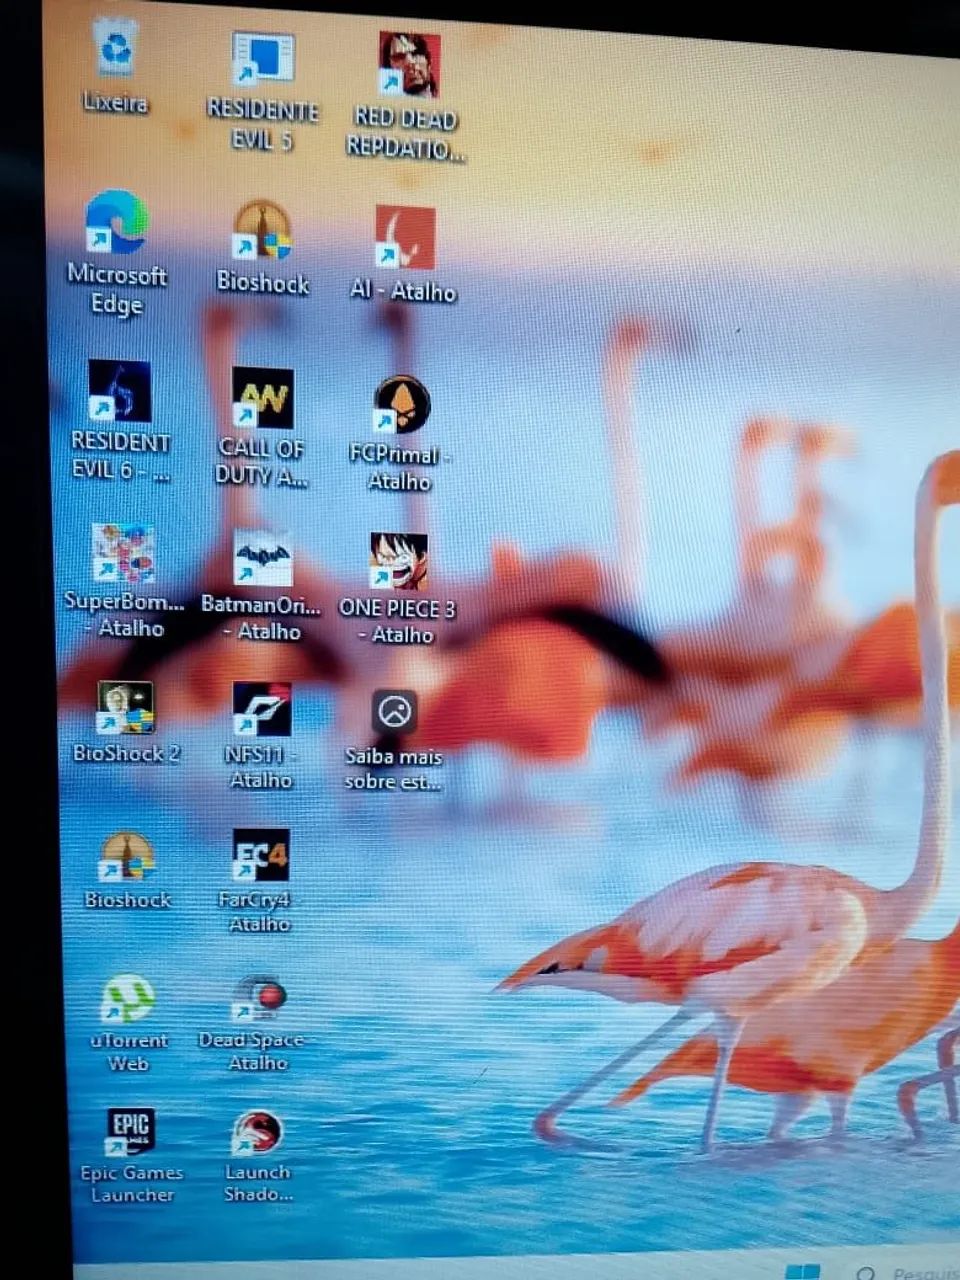Select the Call of Duty AW shortcut
The width and height of the screenshot is (960, 1280).
[262, 398]
